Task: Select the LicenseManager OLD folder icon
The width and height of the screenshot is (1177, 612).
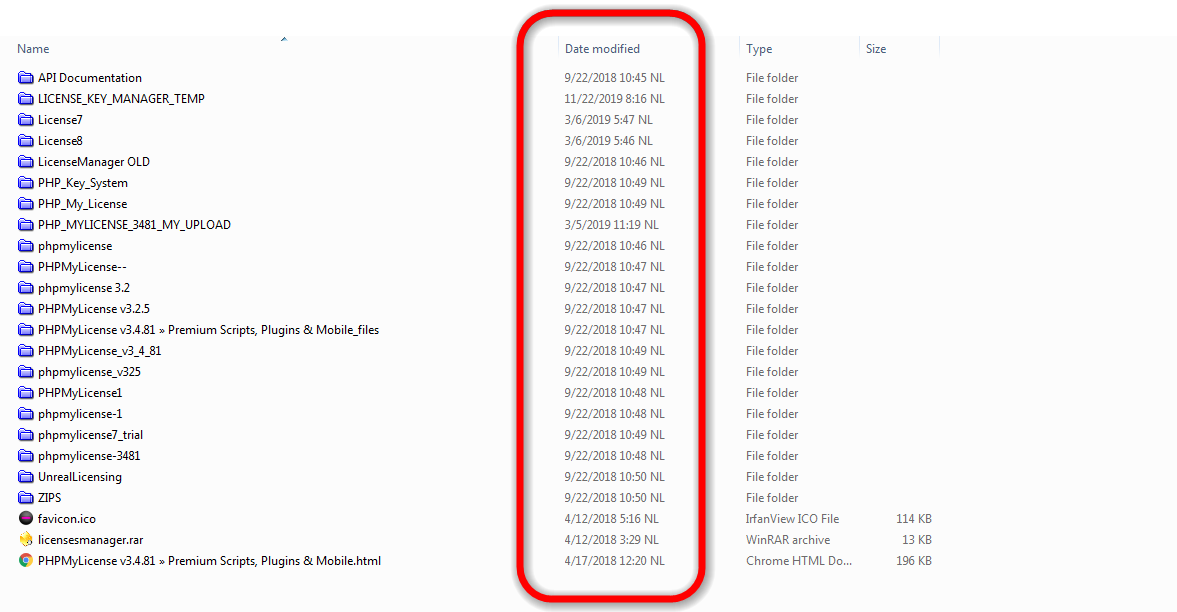Action: coord(26,161)
